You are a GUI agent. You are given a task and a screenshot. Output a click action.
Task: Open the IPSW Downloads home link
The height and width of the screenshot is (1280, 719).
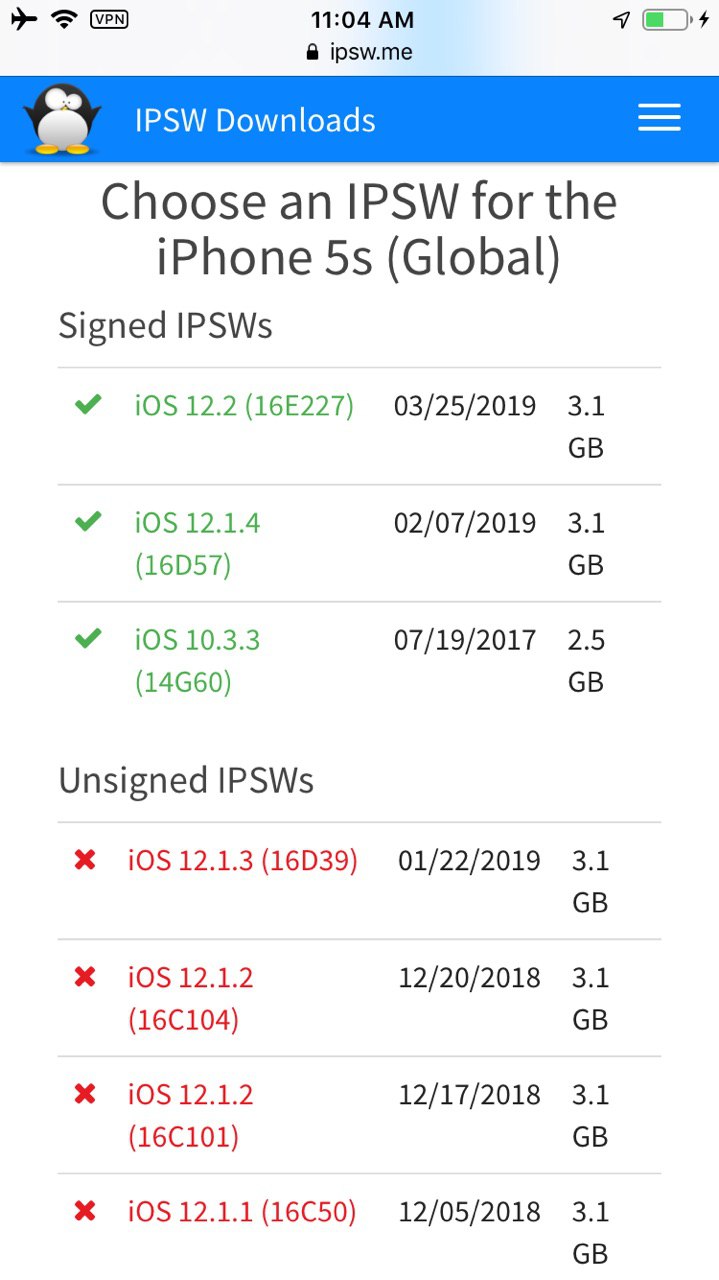click(255, 120)
